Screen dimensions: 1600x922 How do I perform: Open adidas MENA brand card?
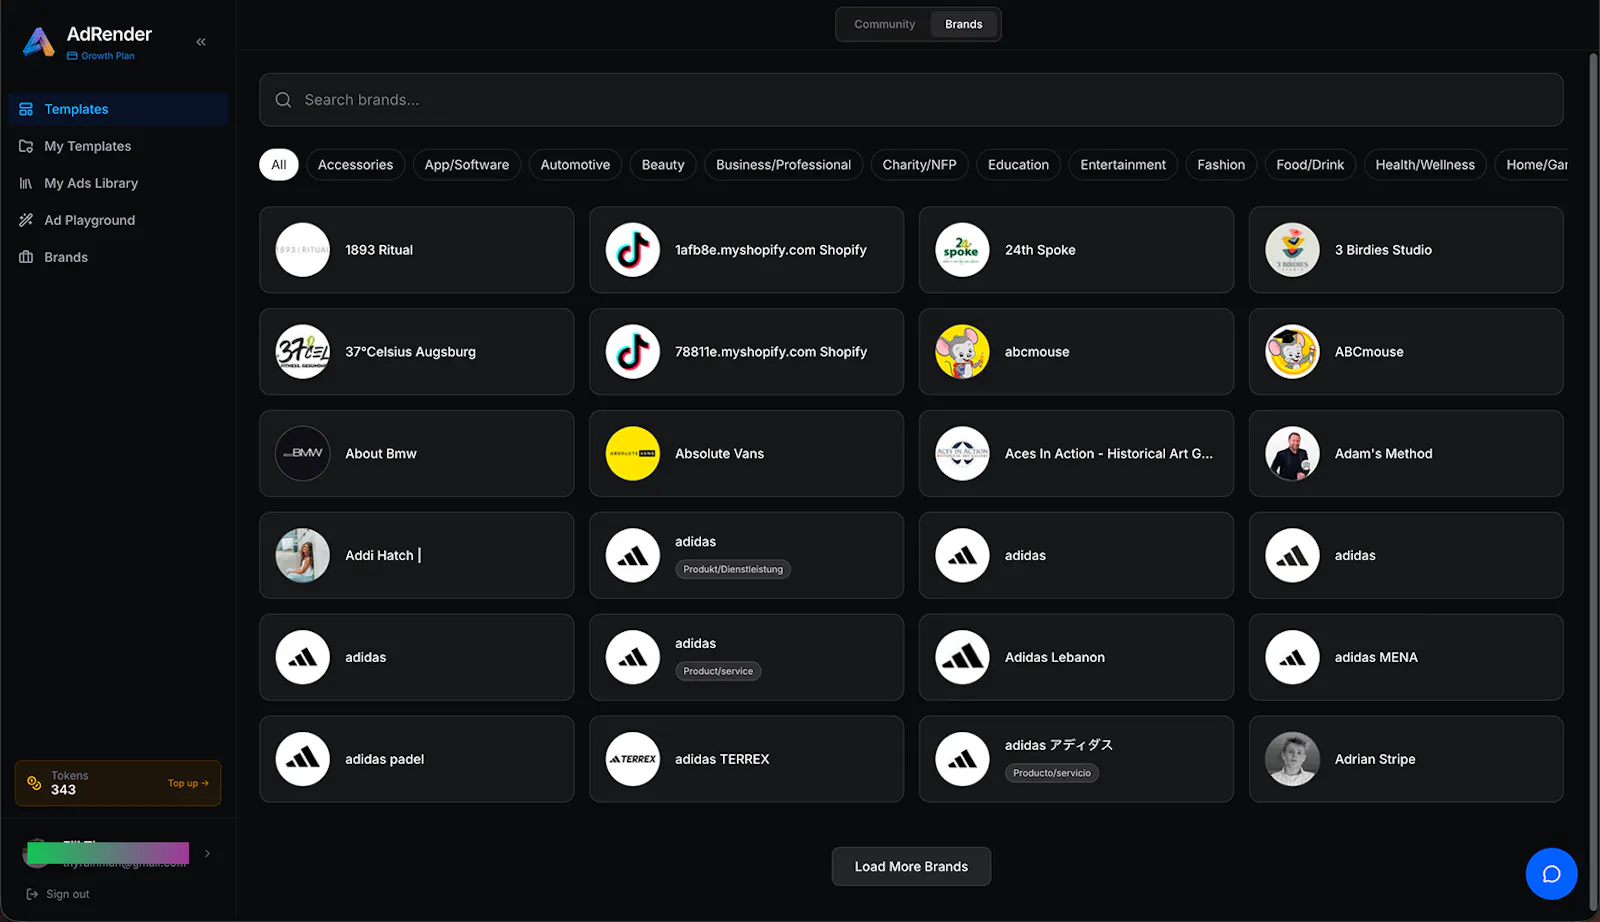pos(1406,657)
